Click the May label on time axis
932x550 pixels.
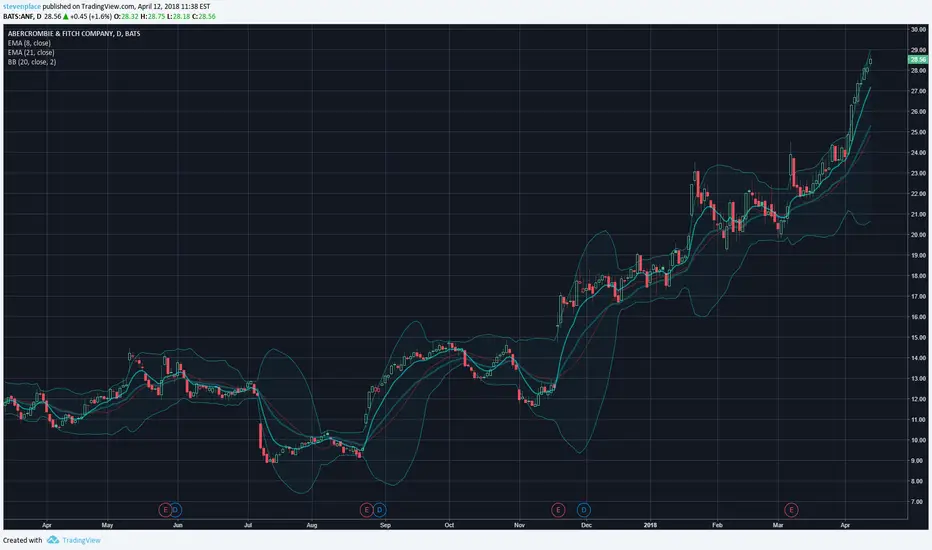point(107,525)
